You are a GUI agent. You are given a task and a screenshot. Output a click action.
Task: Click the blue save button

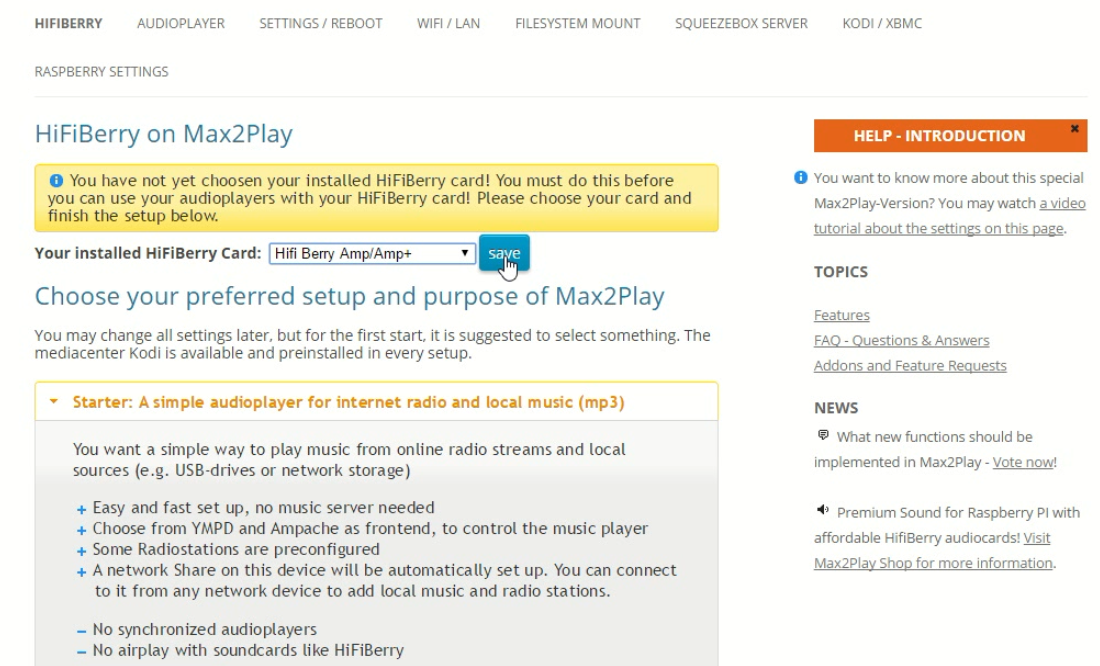504,253
